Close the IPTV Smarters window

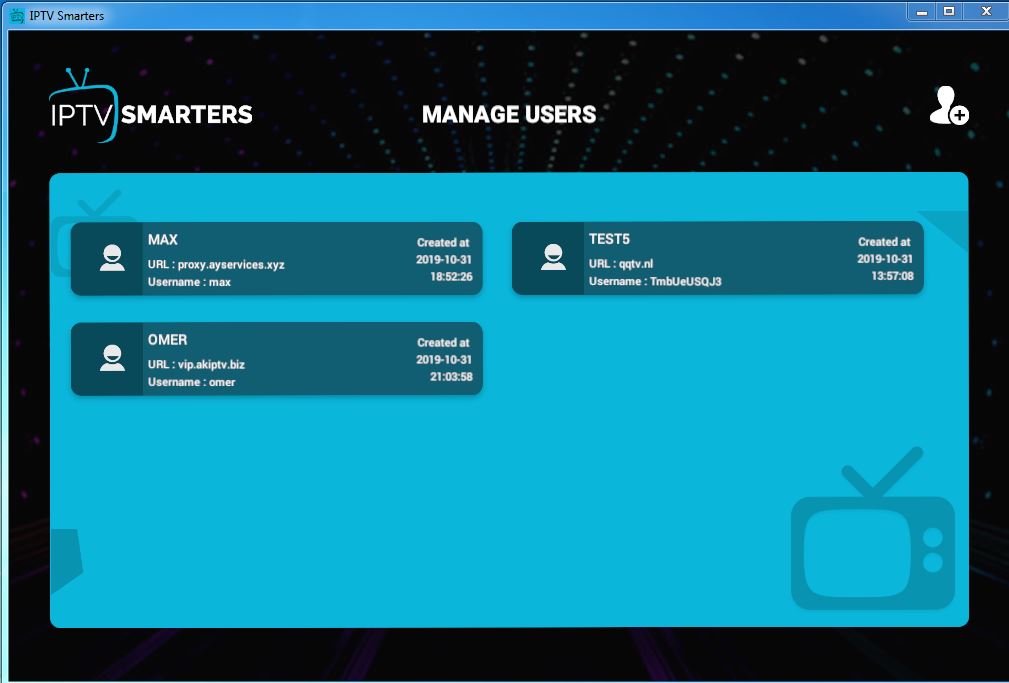985,11
